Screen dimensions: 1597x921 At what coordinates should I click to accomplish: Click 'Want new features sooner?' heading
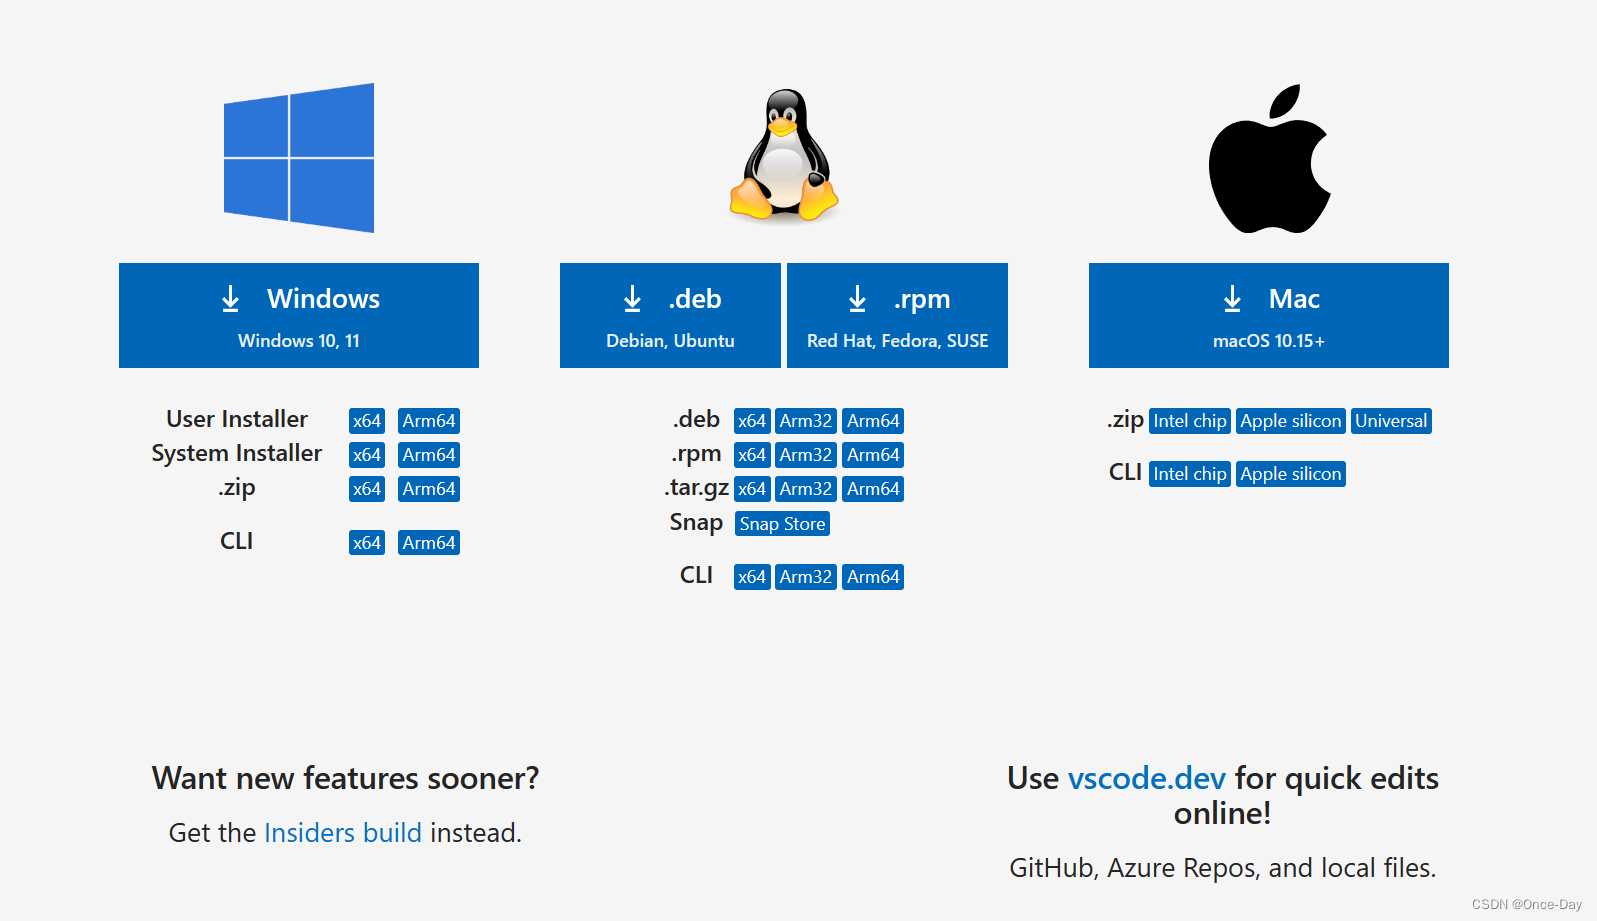(x=345, y=778)
